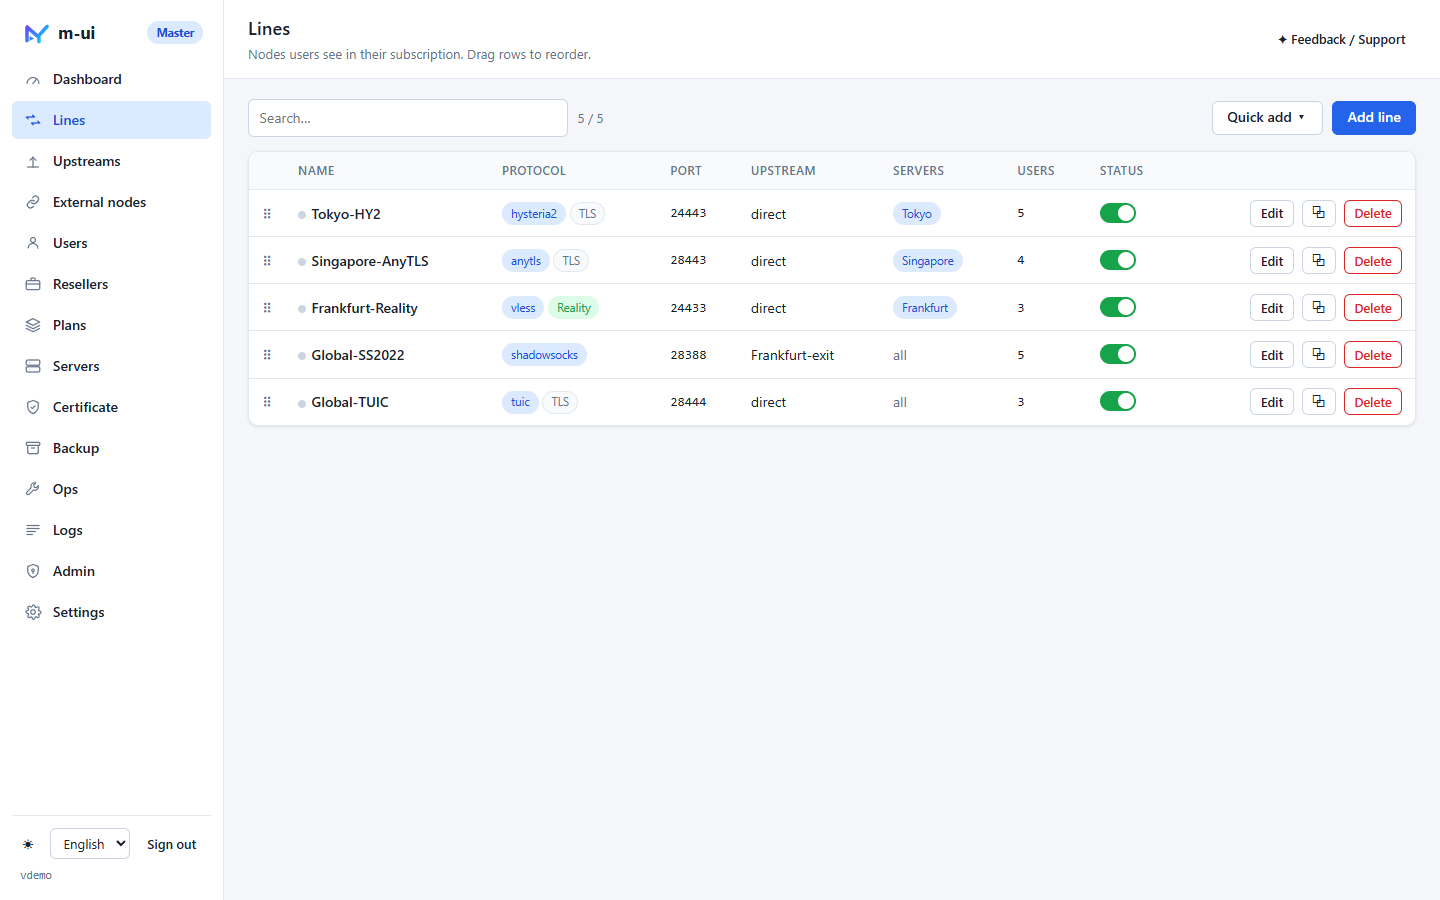
Task: Edit the Global-SS2022 line
Action: coord(1272,354)
